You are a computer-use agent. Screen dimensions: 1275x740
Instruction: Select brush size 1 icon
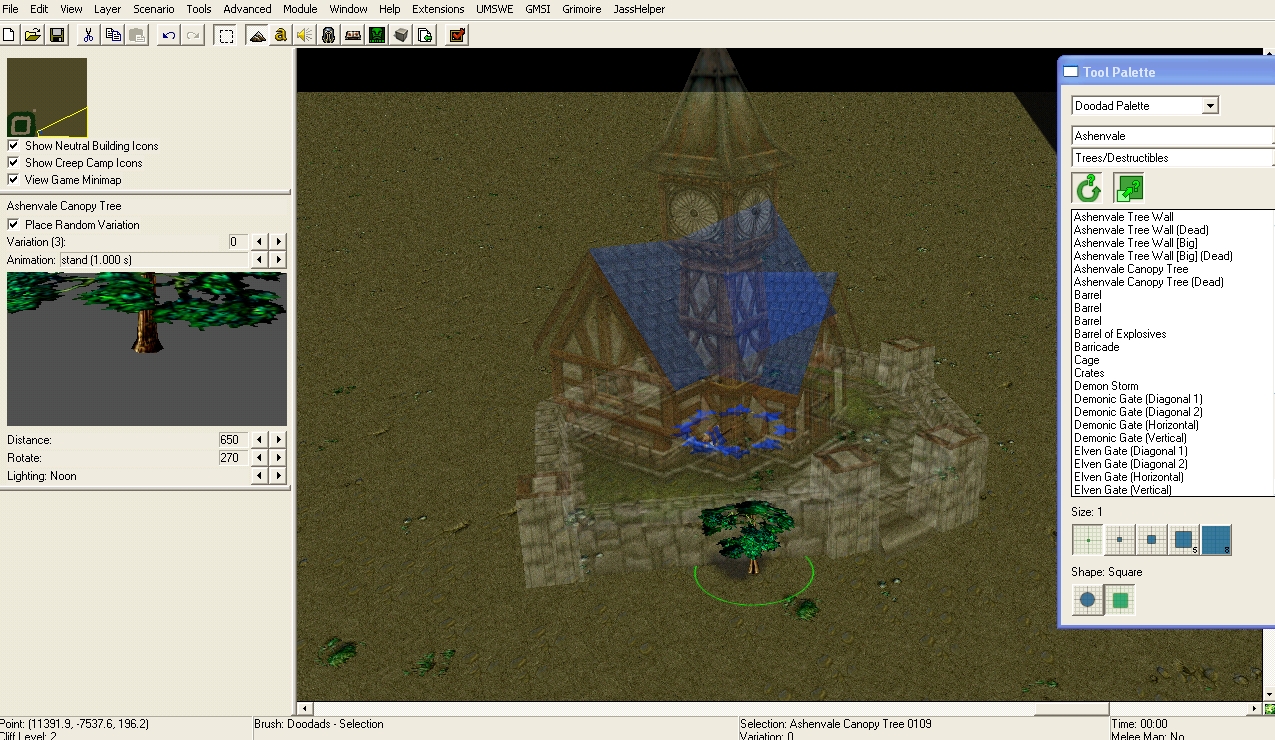[1088, 540]
